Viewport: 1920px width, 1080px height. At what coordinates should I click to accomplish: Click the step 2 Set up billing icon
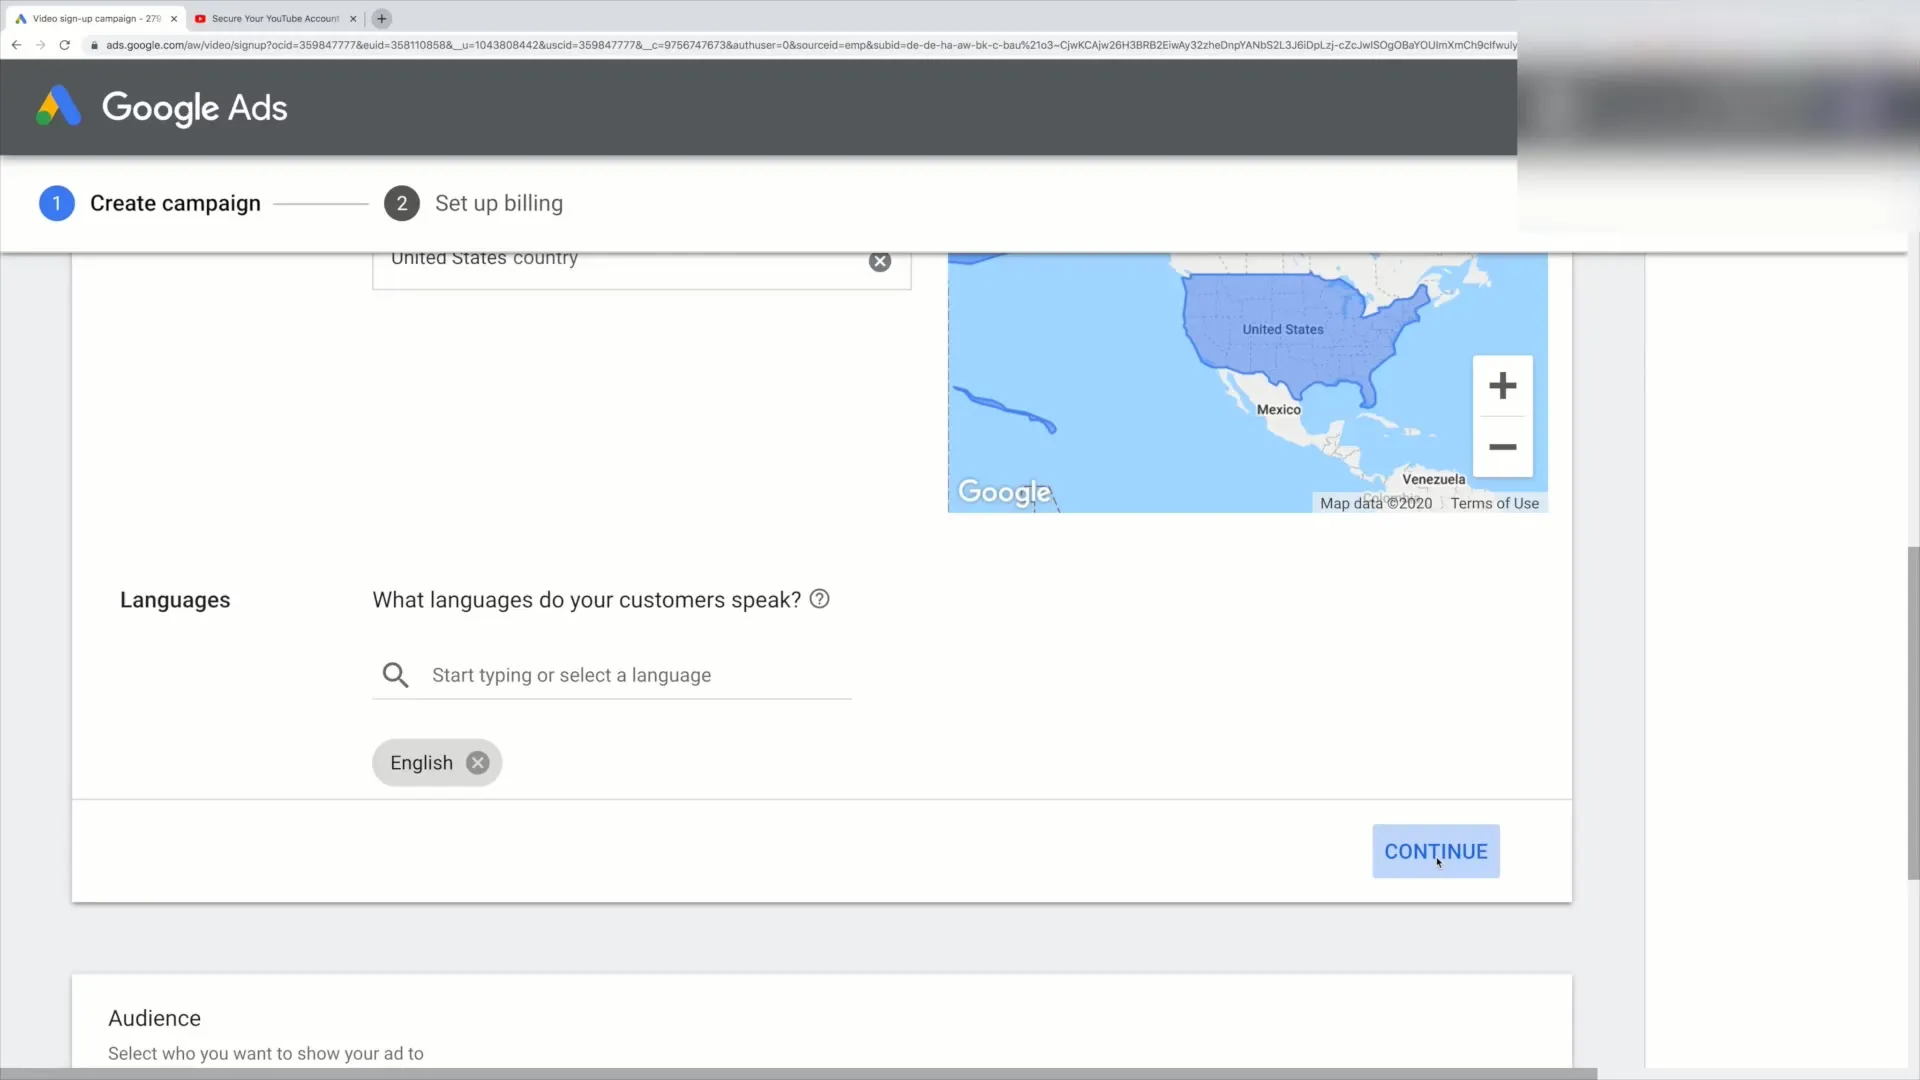pos(401,203)
